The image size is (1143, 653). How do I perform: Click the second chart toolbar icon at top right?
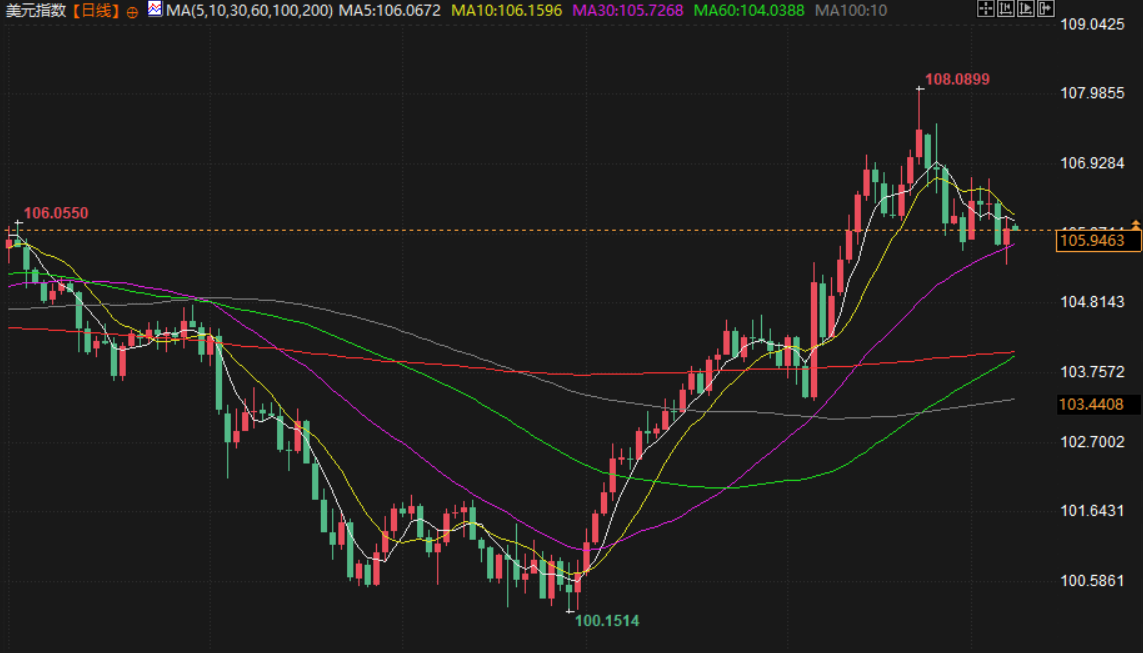pyautogui.click(x=1003, y=10)
